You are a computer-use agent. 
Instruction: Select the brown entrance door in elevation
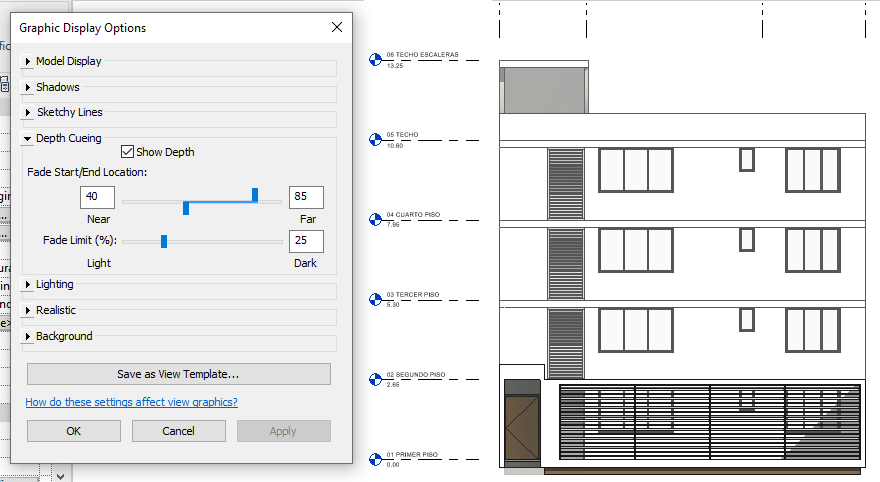pos(522,429)
